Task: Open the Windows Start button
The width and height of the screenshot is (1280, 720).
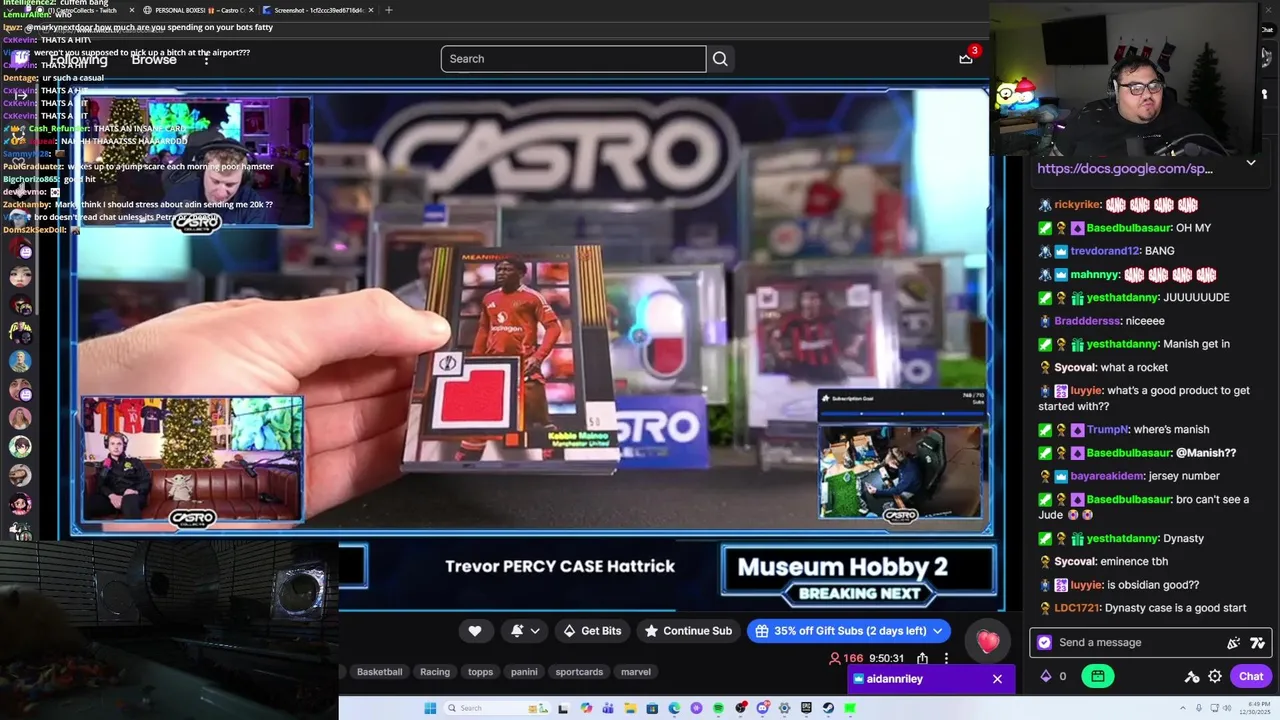Action: point(430,708)
